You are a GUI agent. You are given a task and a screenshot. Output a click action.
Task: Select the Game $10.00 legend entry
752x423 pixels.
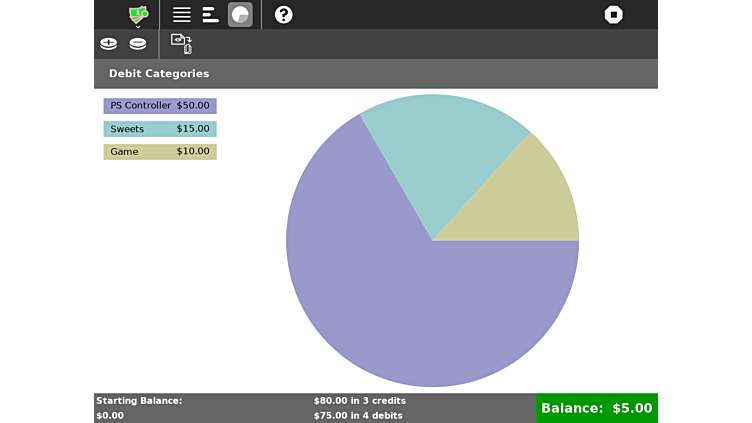160,152
